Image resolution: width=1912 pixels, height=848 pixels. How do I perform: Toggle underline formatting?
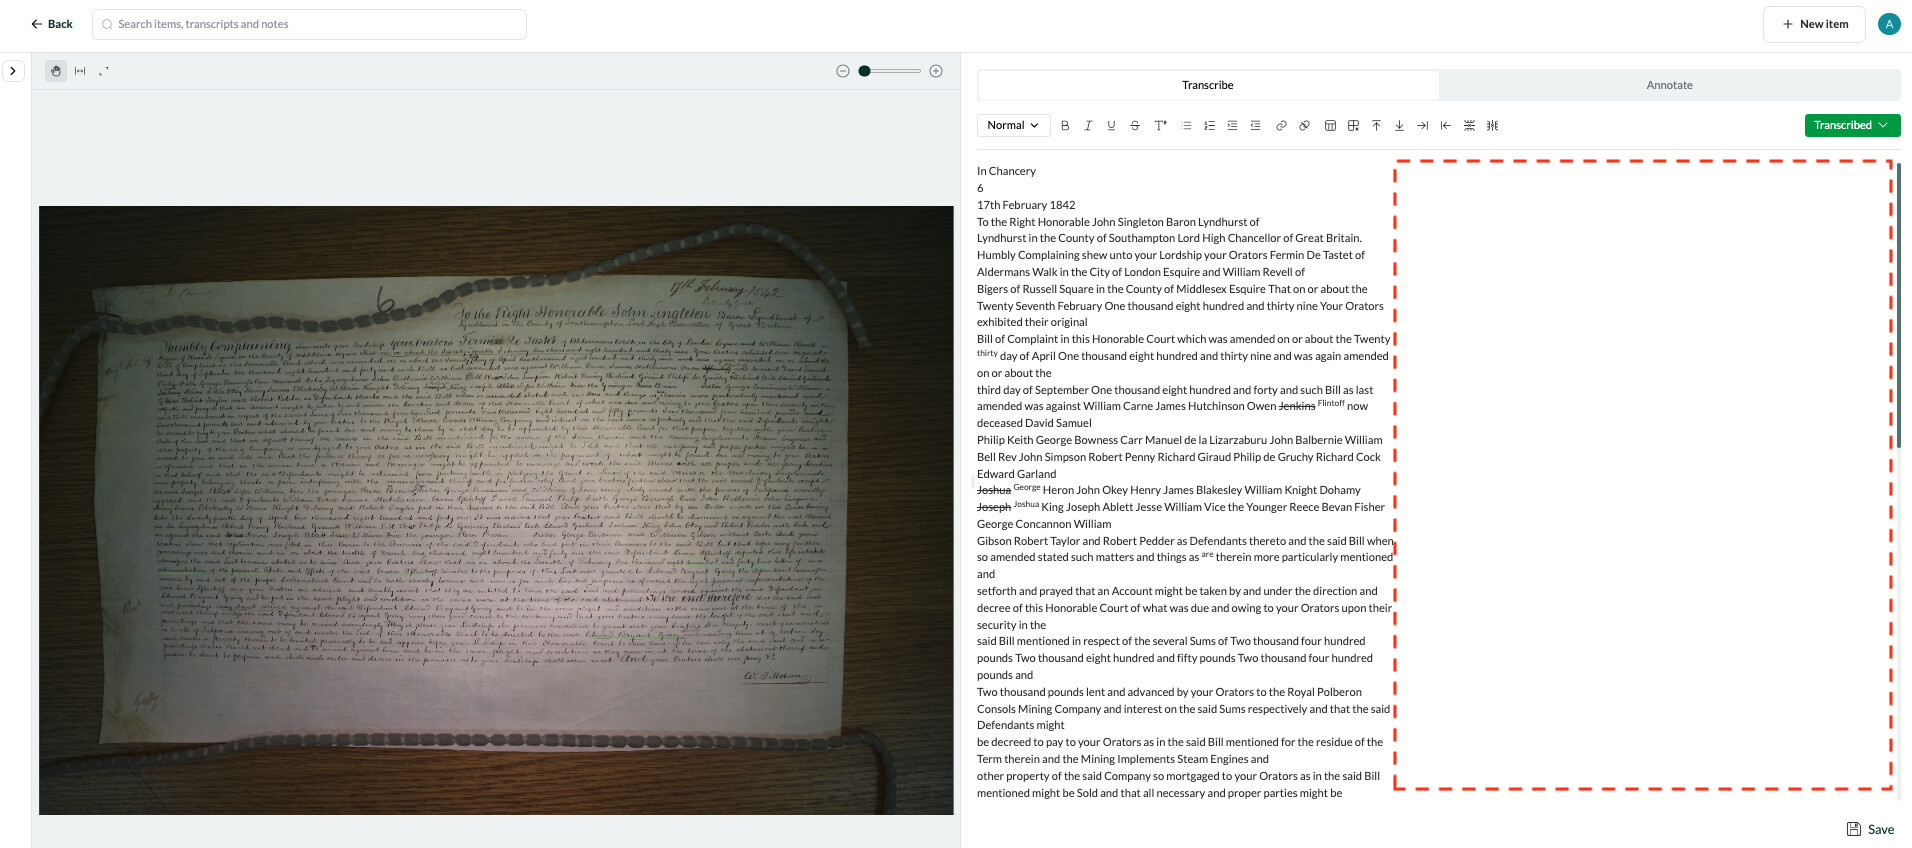pos(1111,125)
